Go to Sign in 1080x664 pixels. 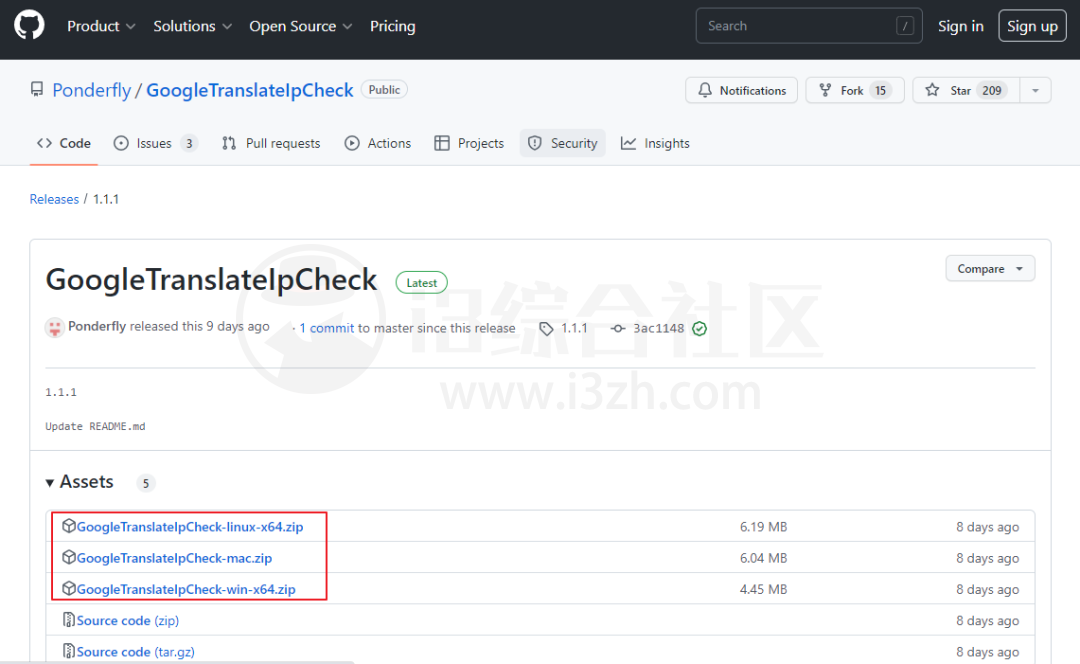click(960, 26)
